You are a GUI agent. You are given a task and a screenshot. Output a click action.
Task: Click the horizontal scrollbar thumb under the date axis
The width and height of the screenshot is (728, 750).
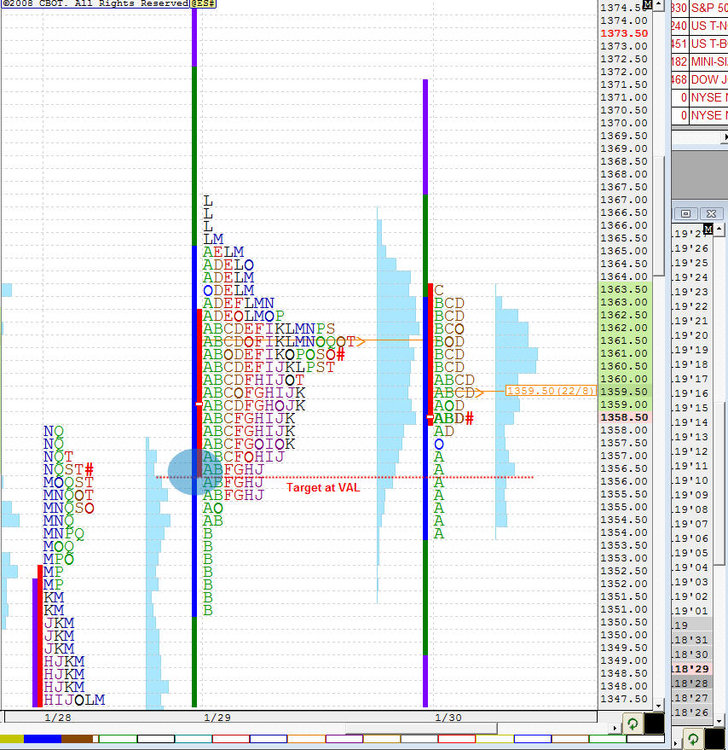click(421, 728)
